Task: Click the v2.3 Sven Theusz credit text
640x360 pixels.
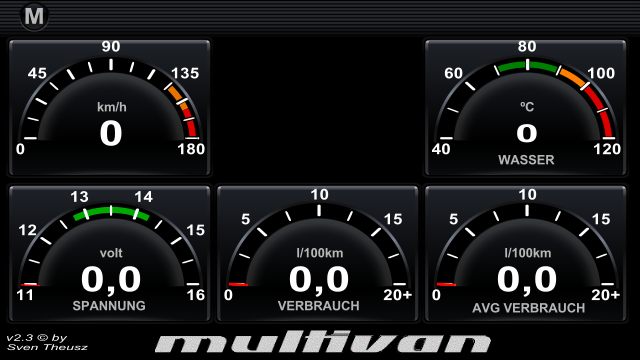Action: (x=47, y=342)
